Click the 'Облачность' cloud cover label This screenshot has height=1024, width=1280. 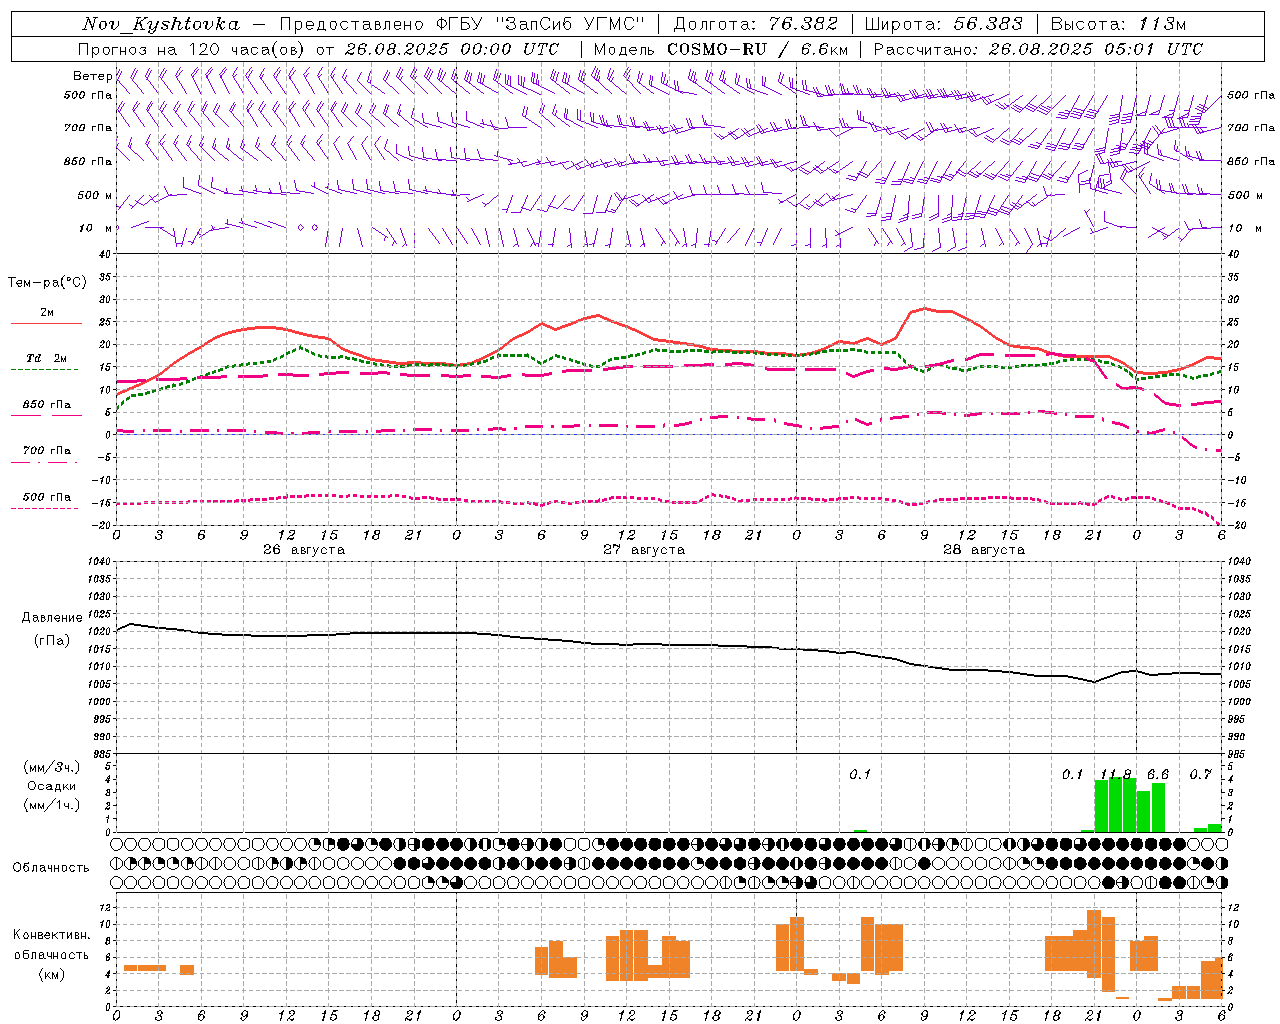(51, 868)
